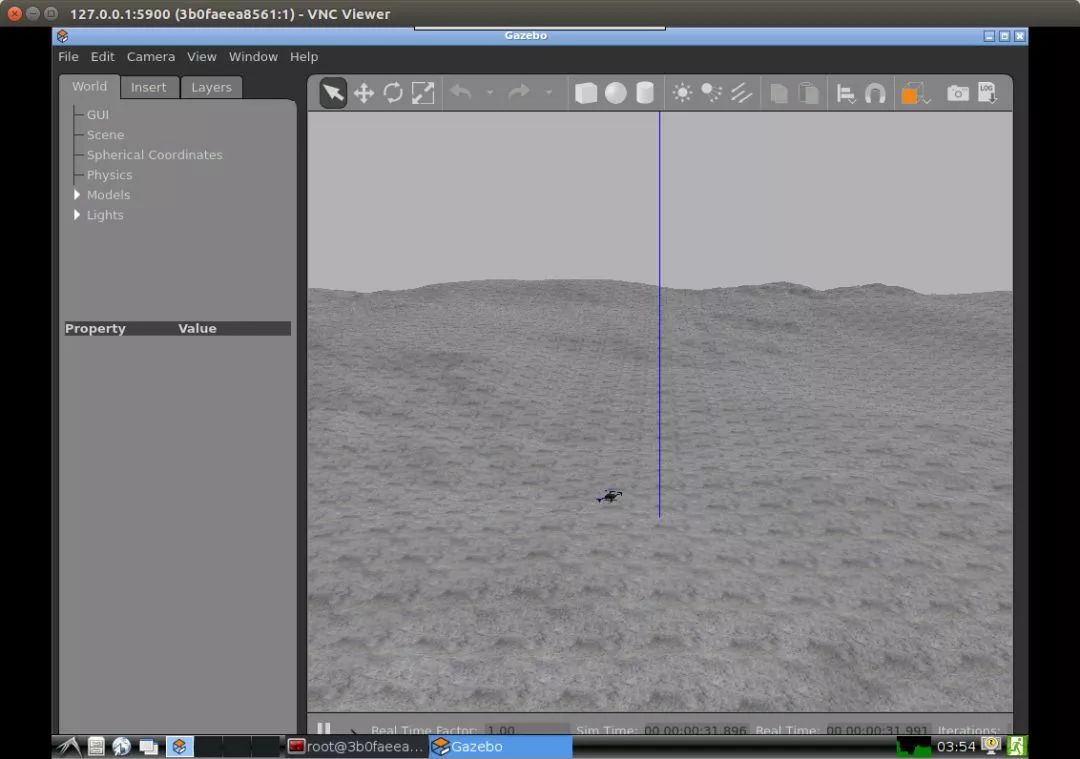Open the Camera menu

tap(150, 57)
